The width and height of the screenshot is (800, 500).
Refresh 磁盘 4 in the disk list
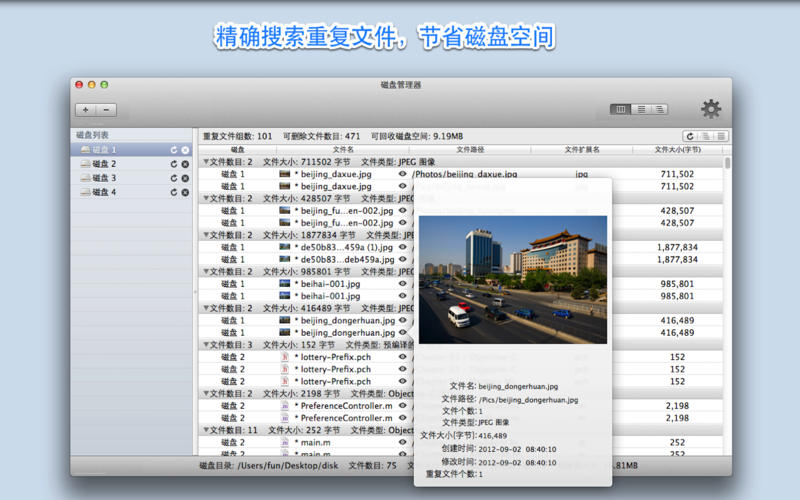173,192
